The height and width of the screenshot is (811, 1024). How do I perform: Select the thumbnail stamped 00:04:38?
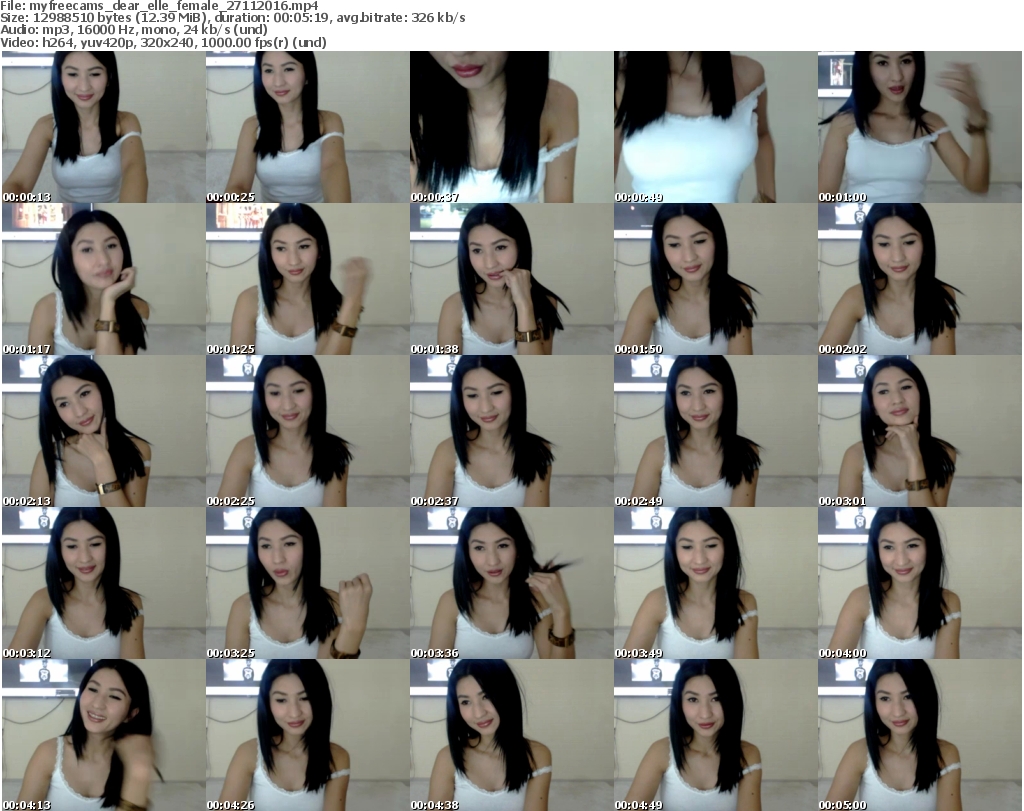(511, 735)
